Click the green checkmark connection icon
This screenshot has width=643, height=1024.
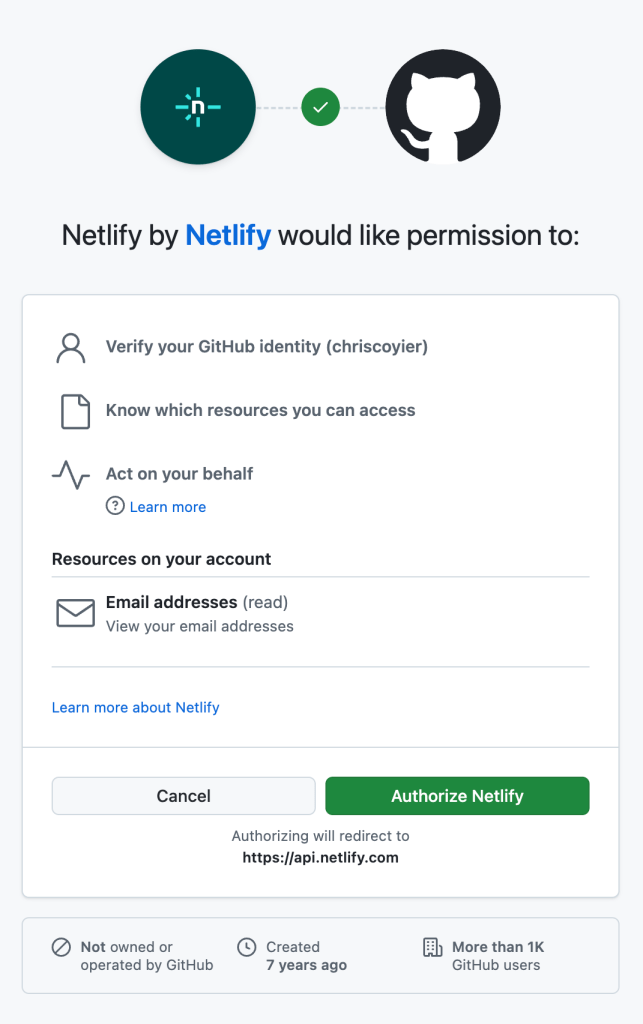click(x=320, y=107)
